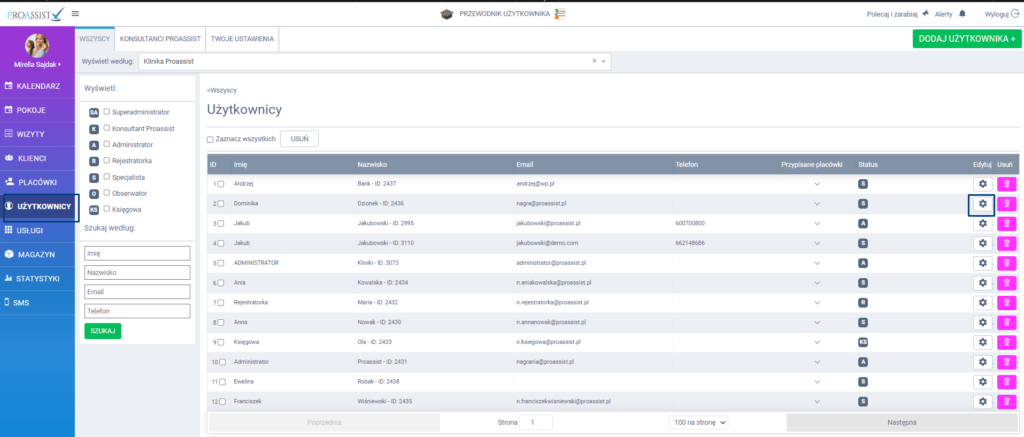Expand assigned facilities for Andrzej
Viewport: 1024px width, 437px height.
click(816, 184)
